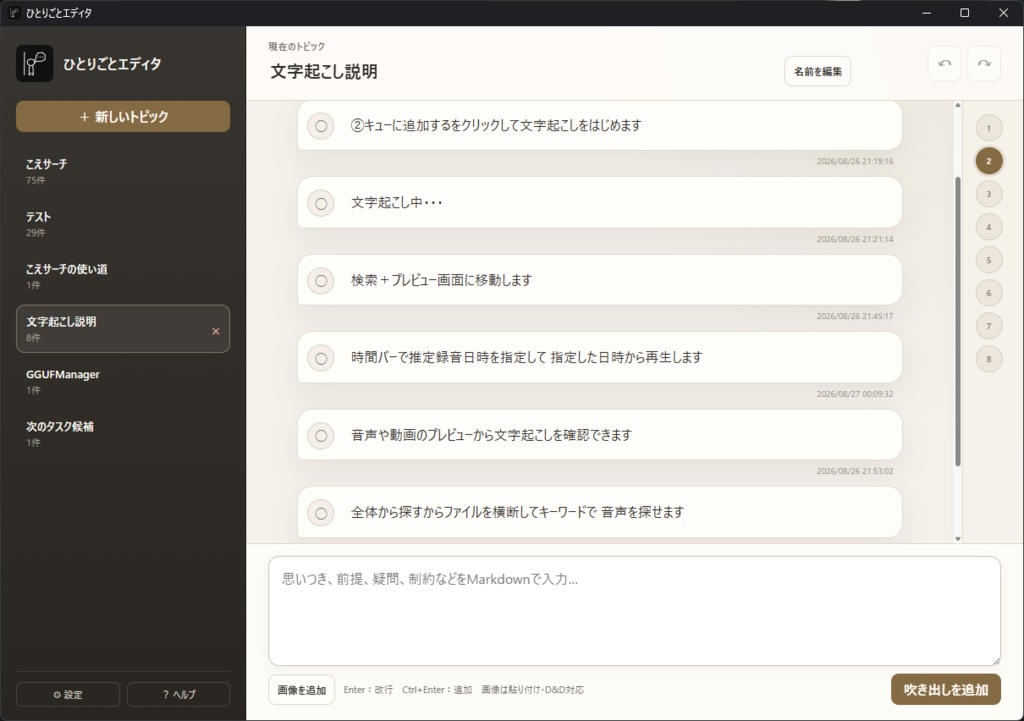
Task: Click the 画像を追加 button
Action: tap(302, 690)
